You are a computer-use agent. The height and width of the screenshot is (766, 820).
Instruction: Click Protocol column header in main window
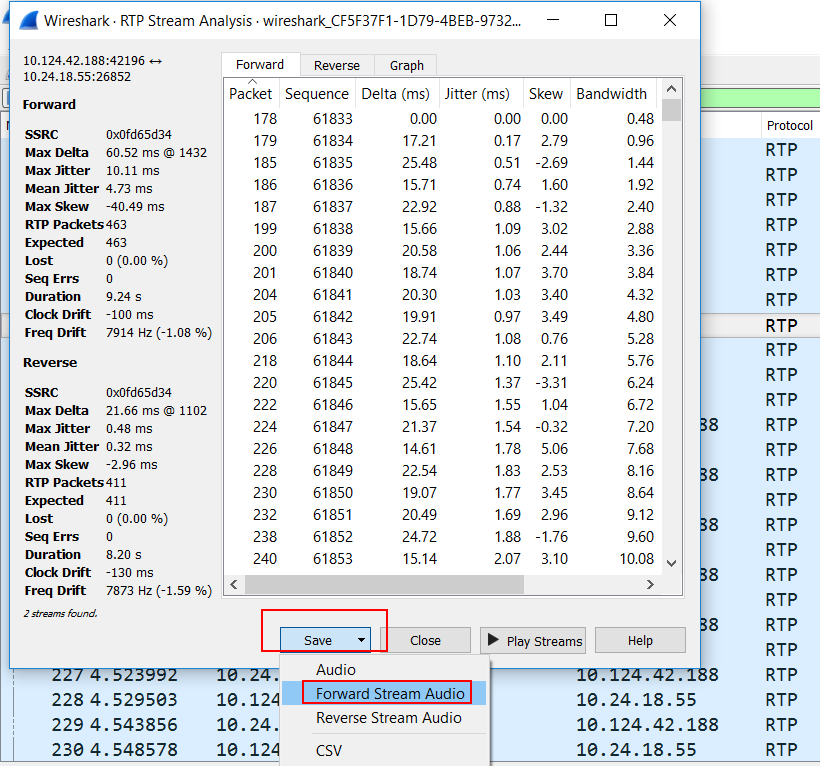coord(789,125)
